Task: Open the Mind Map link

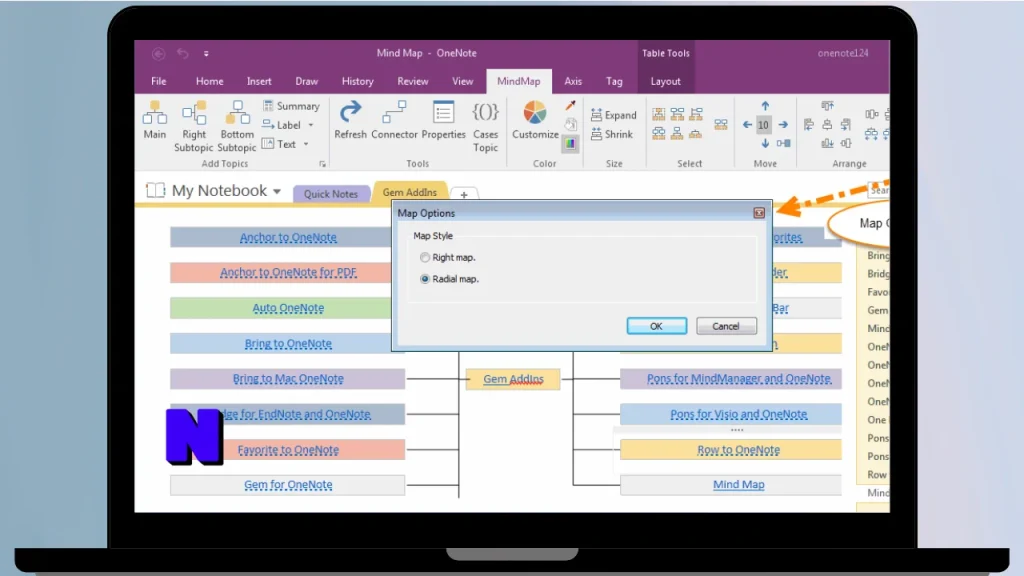Action: coord(739,485)
